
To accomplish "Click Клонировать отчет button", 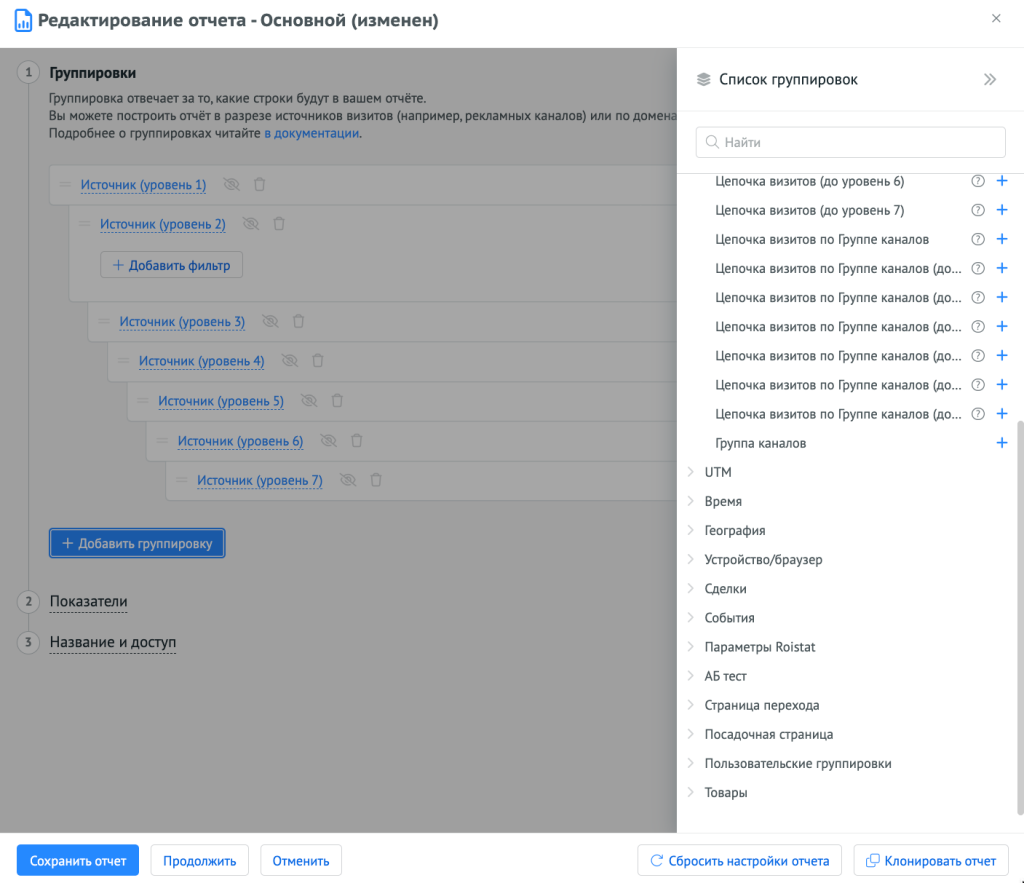I will click(931, 861).
